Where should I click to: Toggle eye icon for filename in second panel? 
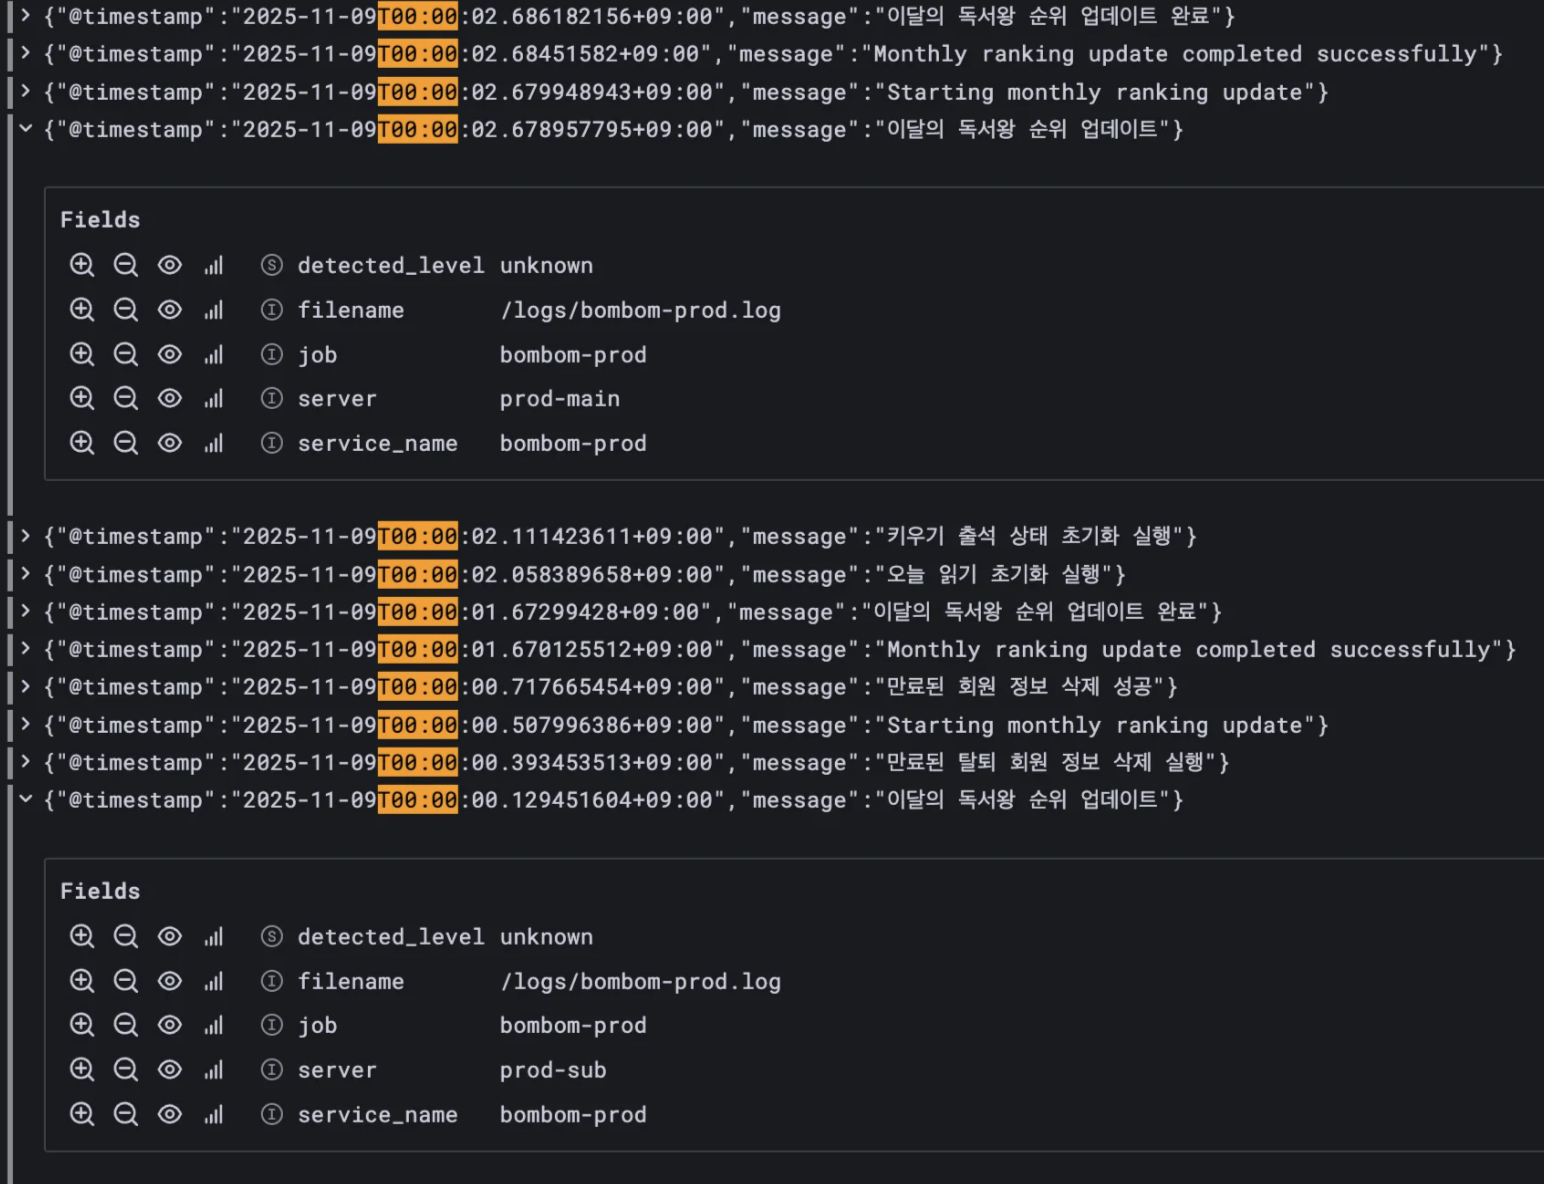[x=170, y=980]
